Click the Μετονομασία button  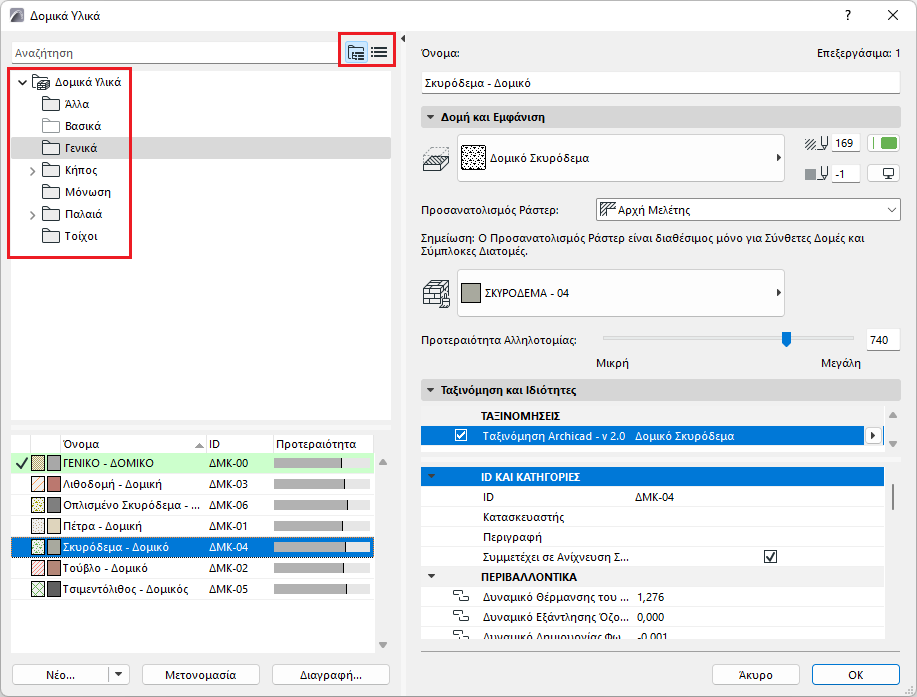pyautogui.click(x=201, y=674)
